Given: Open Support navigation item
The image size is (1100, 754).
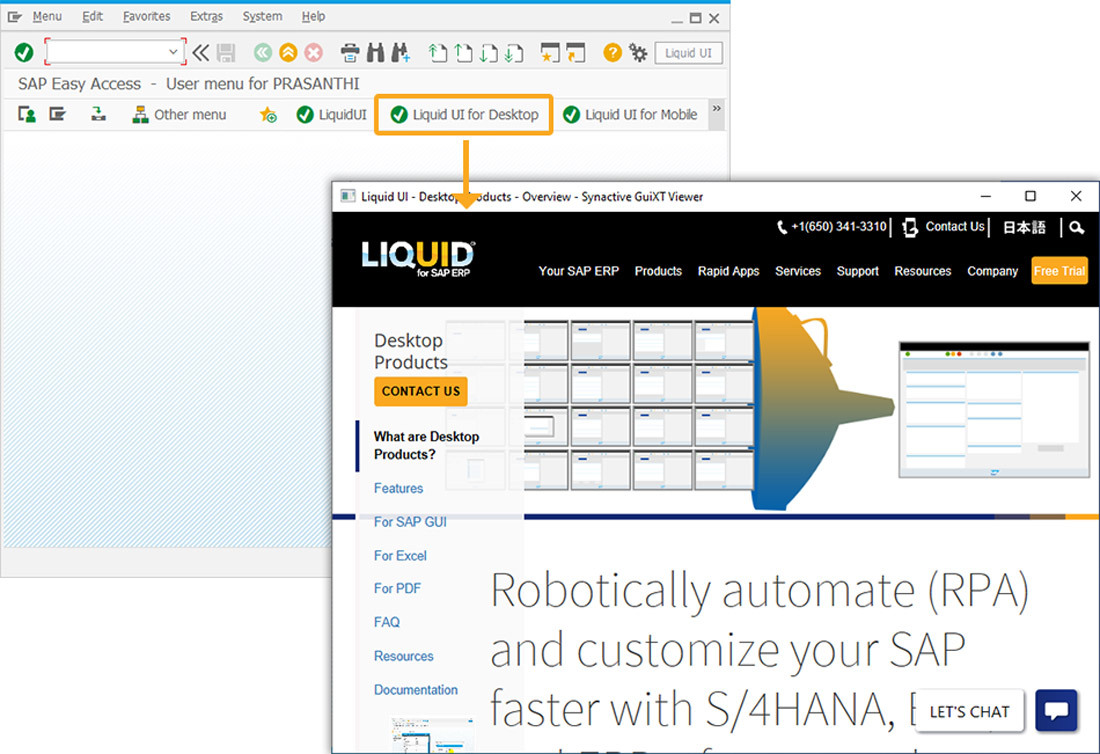Looking at the screenshot, I should coord(857,271).
